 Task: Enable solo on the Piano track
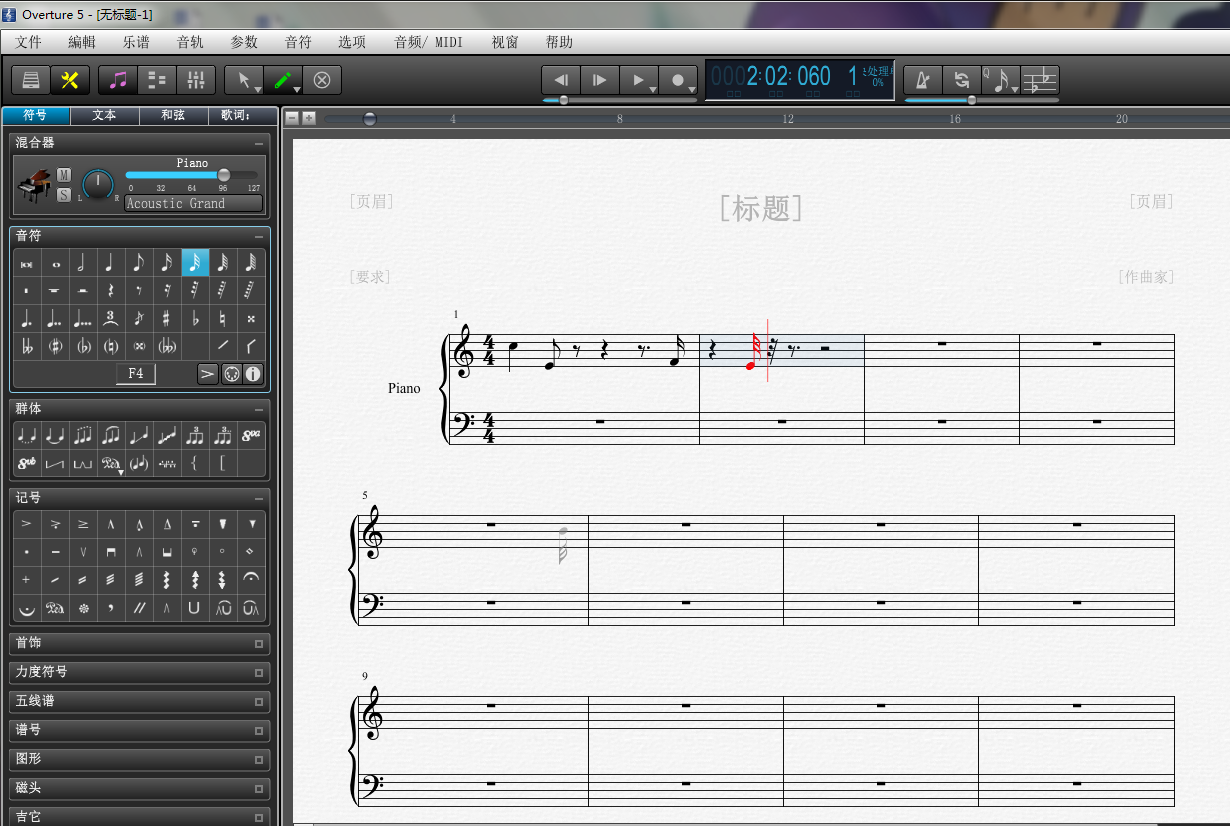(64, 194)
